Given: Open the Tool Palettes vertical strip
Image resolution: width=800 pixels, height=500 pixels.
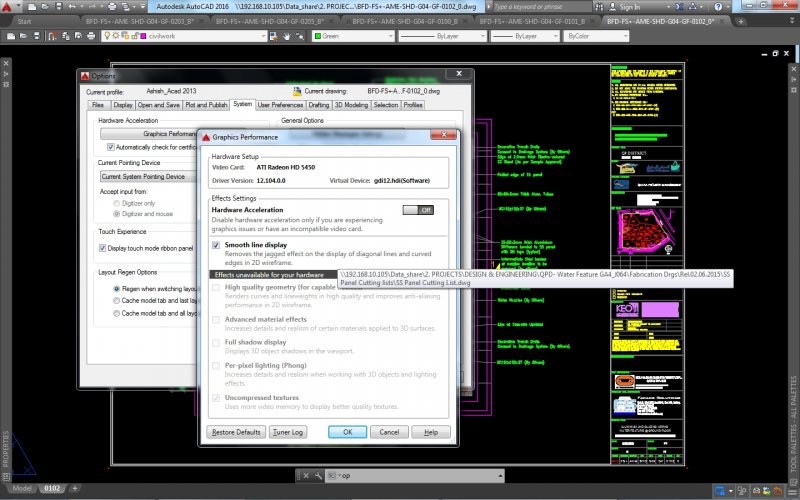Looking at the screenshot, I should click(793, 424).
